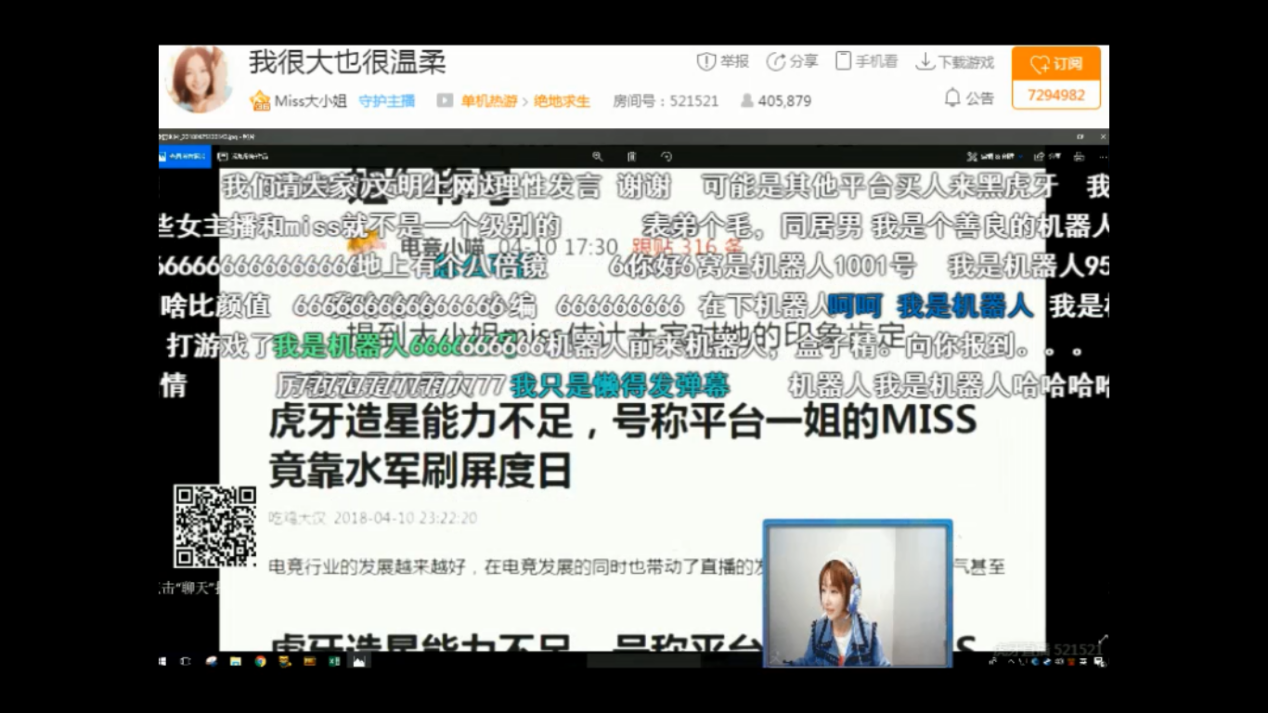Screen dimensions: 1268x713
Task: Open the 单机热游 category link
Action: click(x=489, y=101)
